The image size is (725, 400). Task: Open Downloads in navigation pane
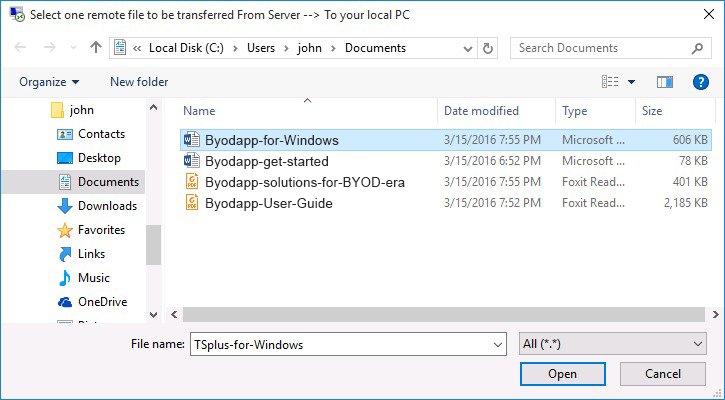(x=107, y=206)
